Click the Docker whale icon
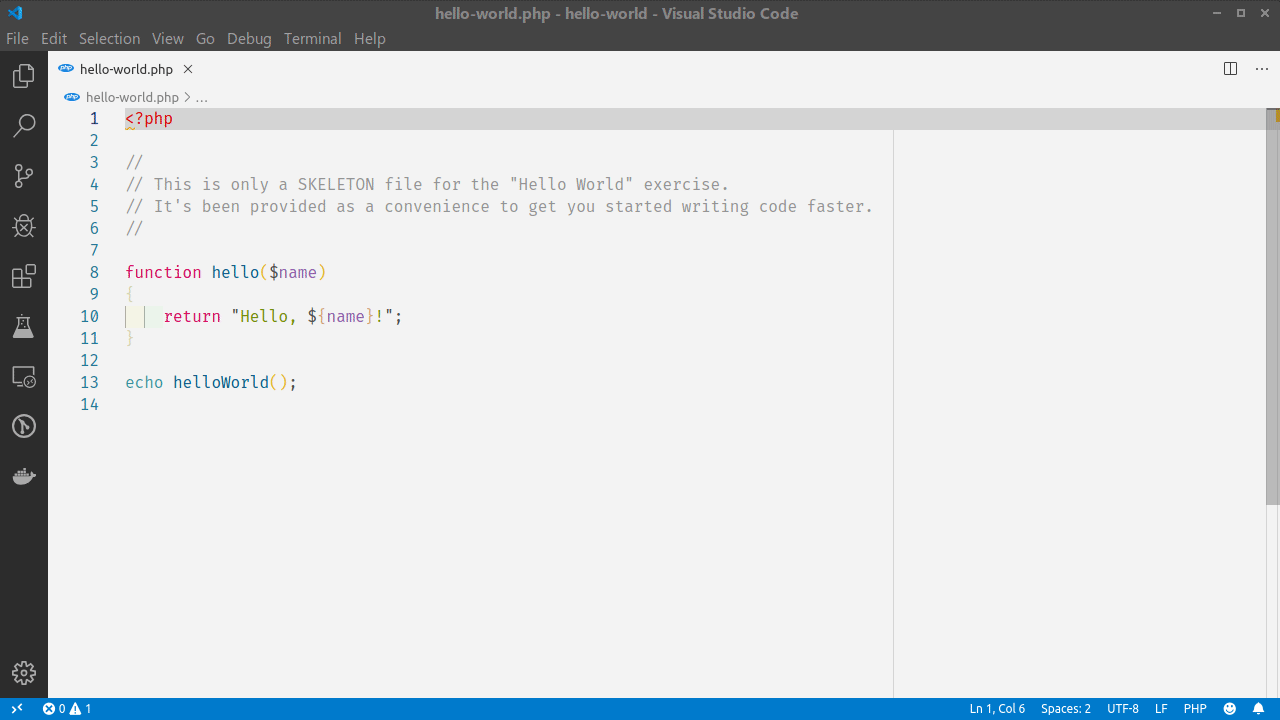Image resolution: width=1280 pixels, height=720 pixels. tap(23, 476)
